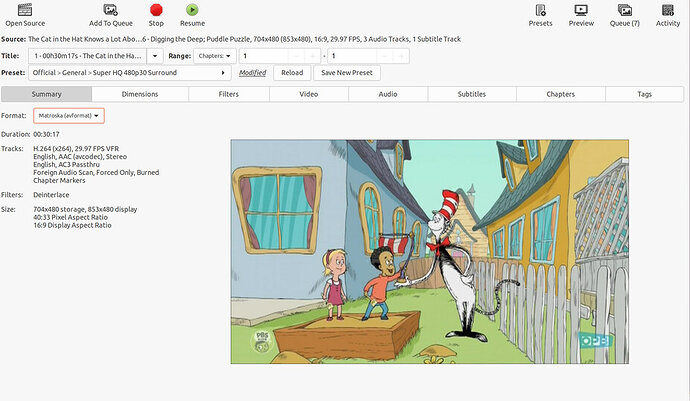Open the Presets panel icon
The height and width of the screenshot is (401, 690).
(540, 10)
